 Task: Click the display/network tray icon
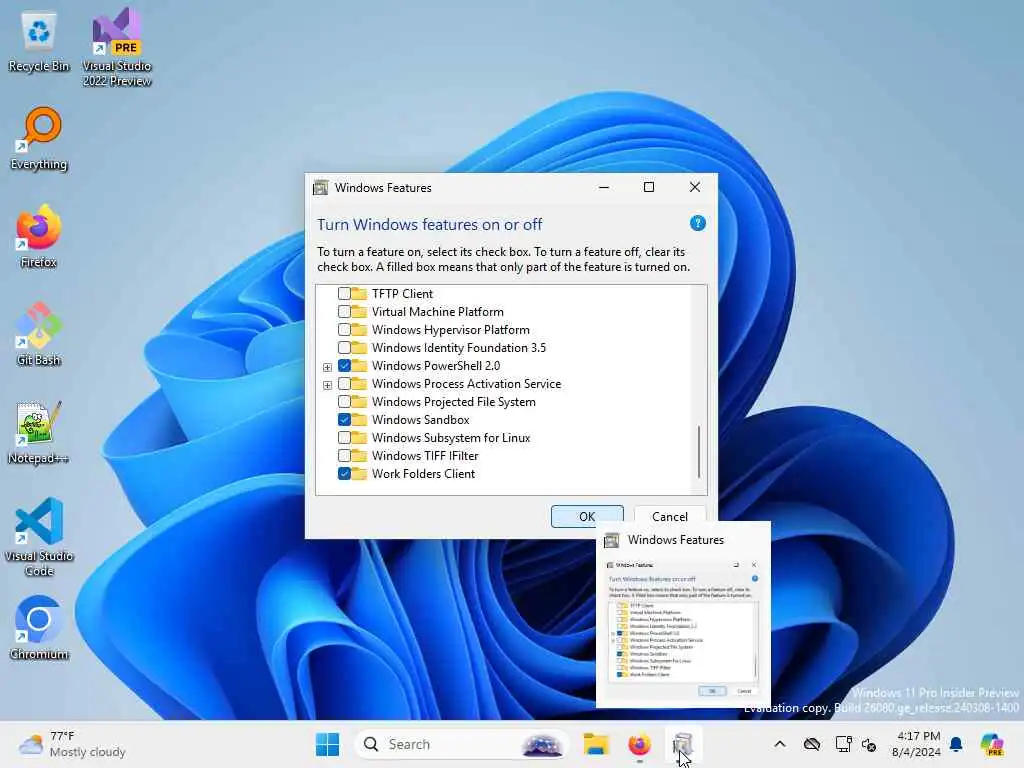coord(843,744)
